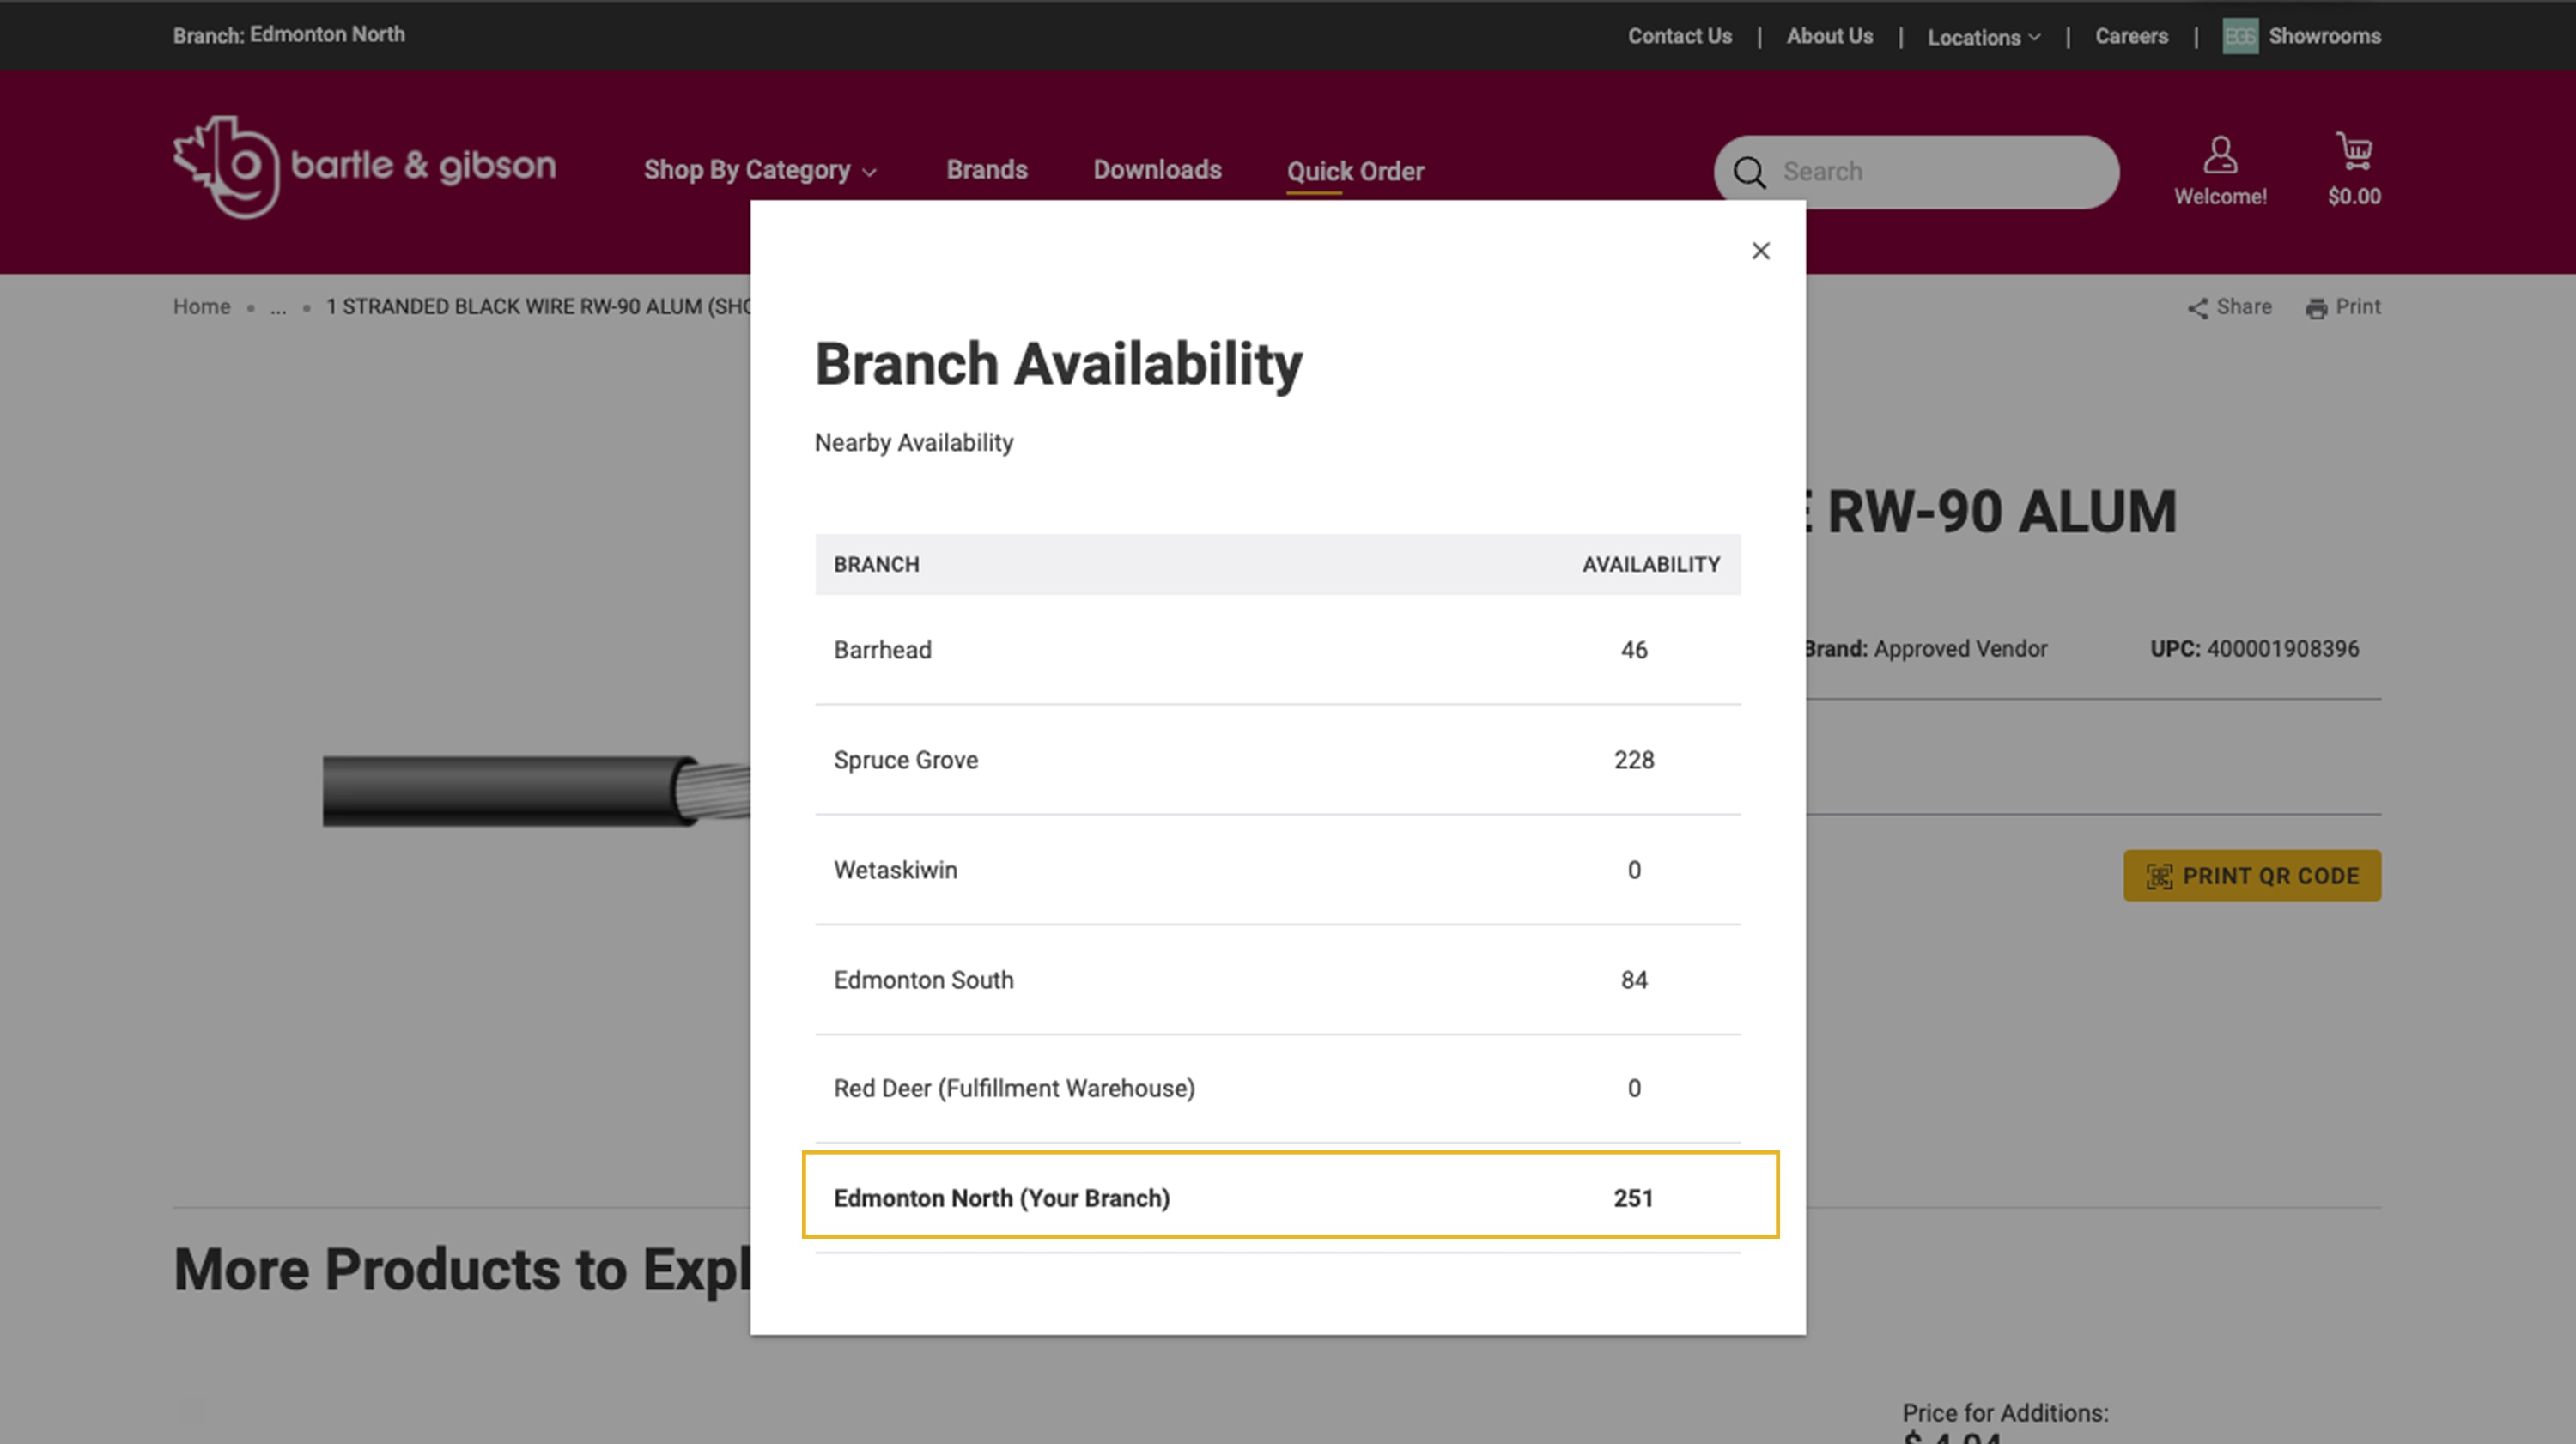The width and height of the screenshot is (2576, 1444).
Task: Open the Downloads menu item
Action: (1156, 170)
